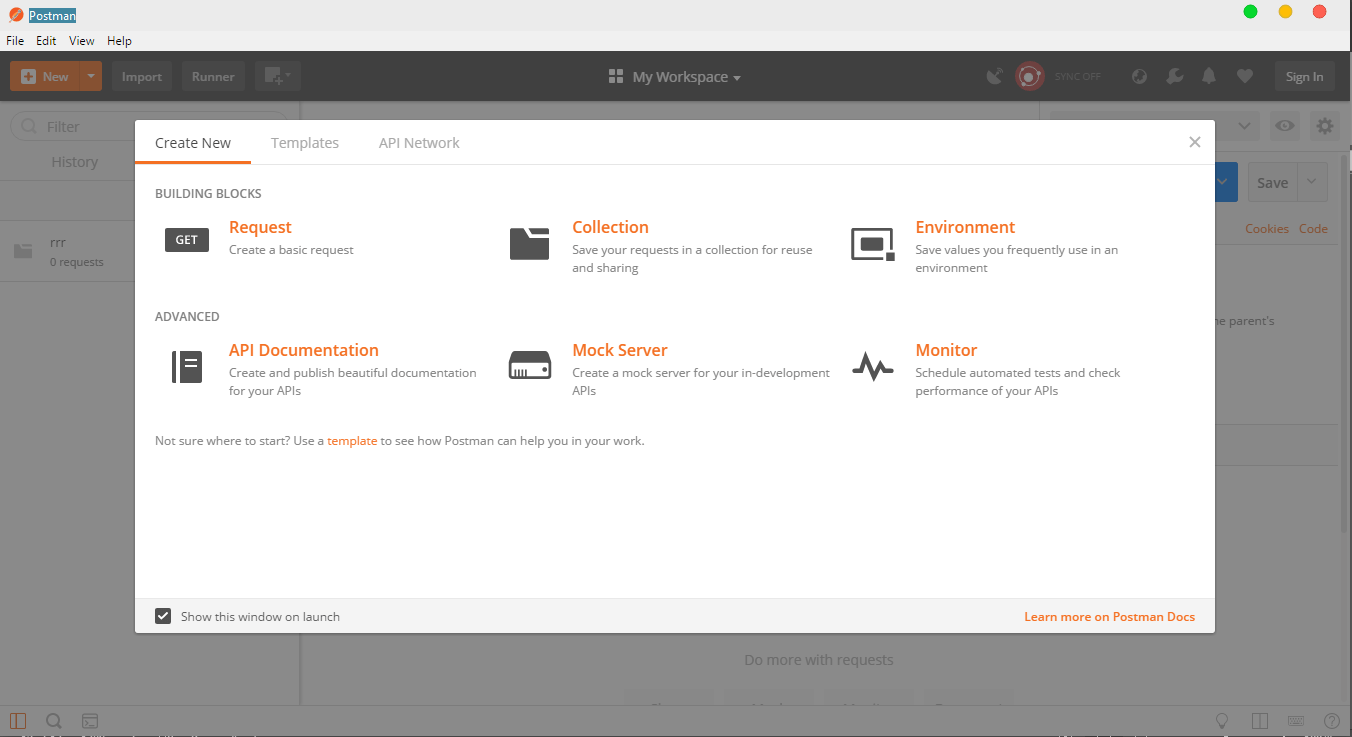Open notifications bell icon
The image size is (1352, 737).
click(x=1209, y=77)
